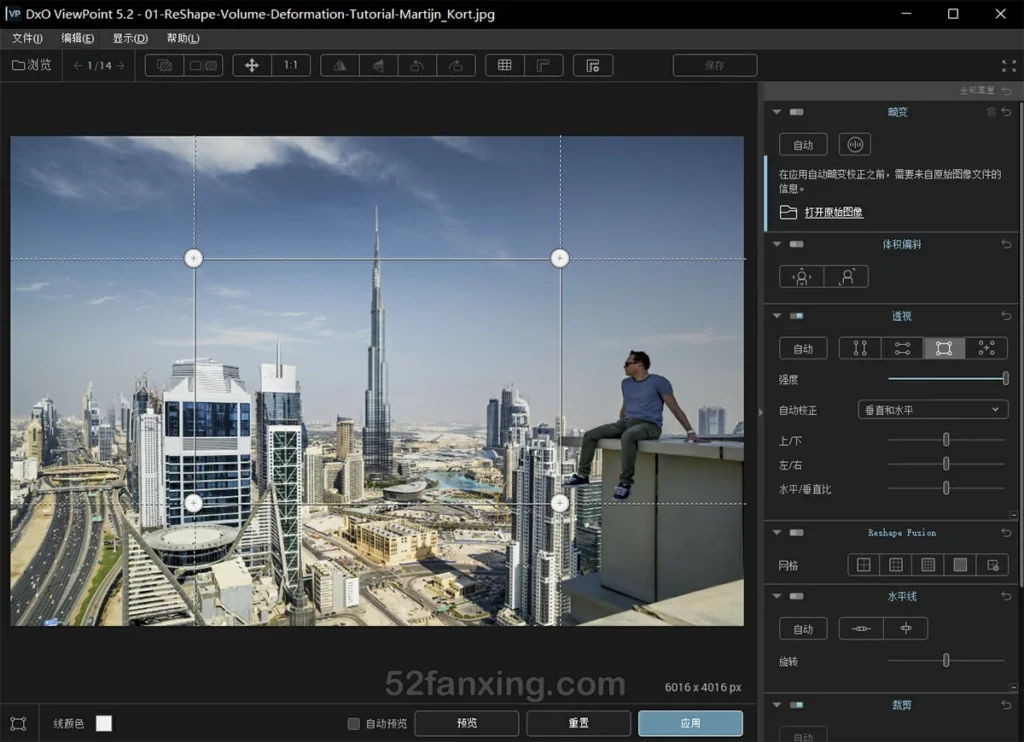Enable the 自动预览 checkbox

tap(354, 723)
